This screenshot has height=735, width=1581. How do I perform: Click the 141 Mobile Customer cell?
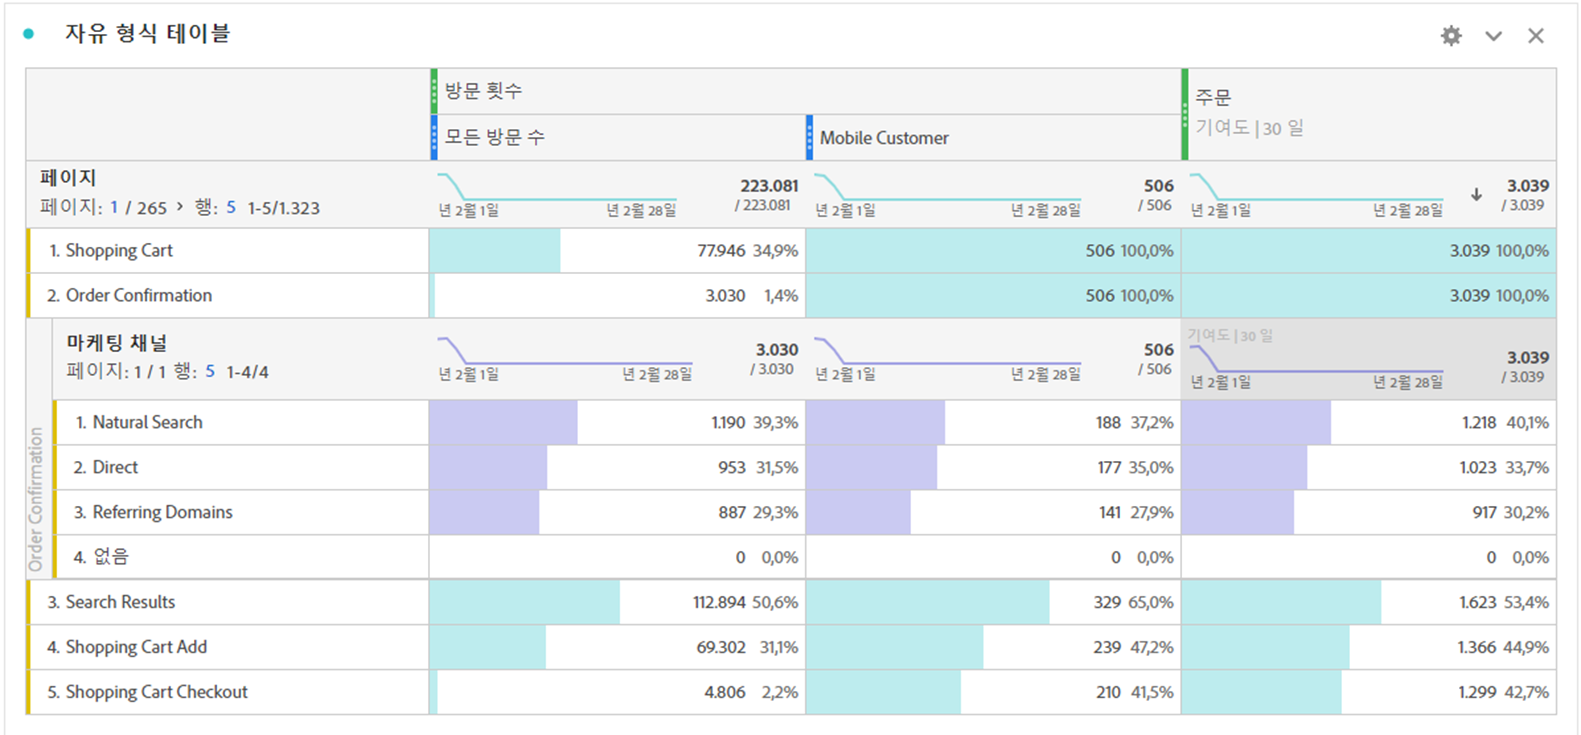pos(993,513)
